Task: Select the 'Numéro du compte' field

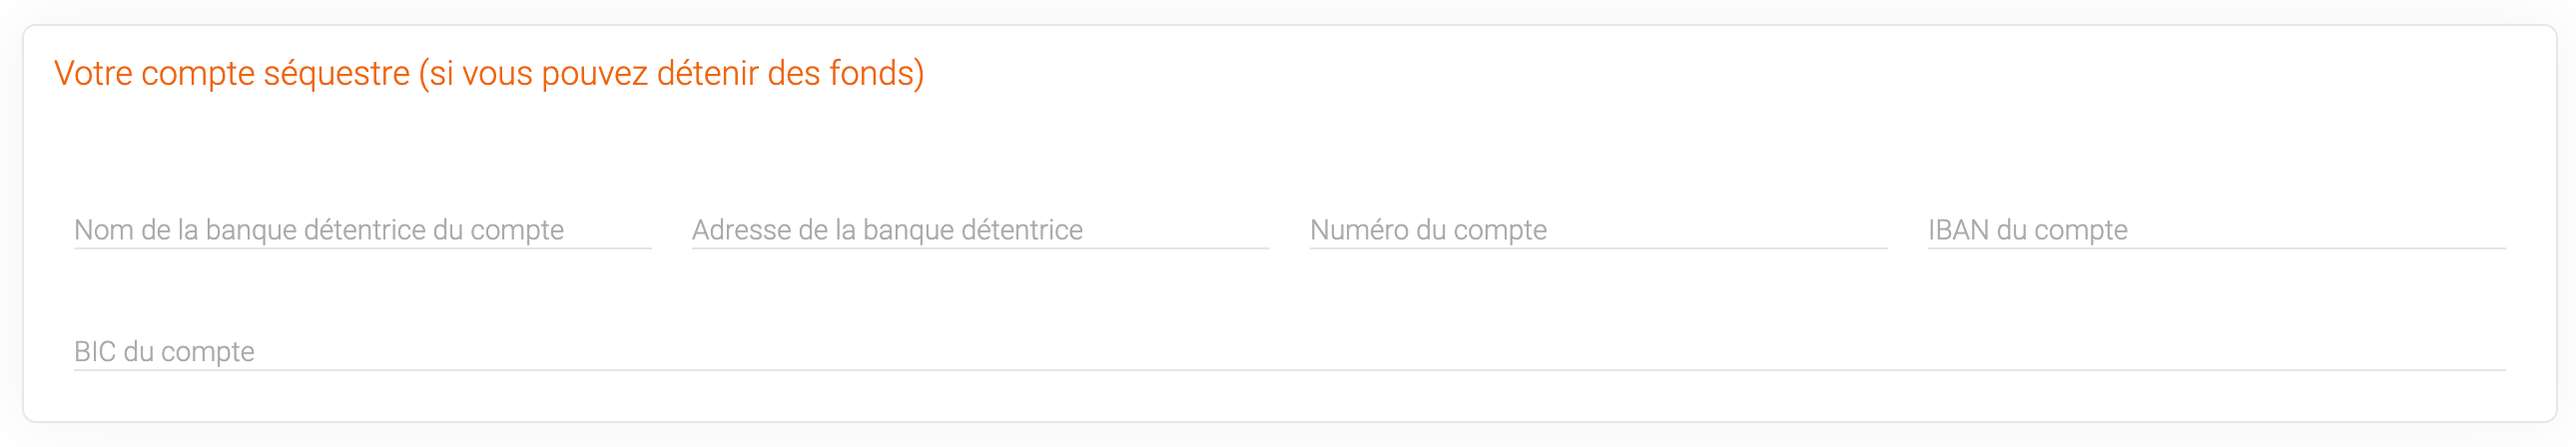Action: coord(1597,230)
